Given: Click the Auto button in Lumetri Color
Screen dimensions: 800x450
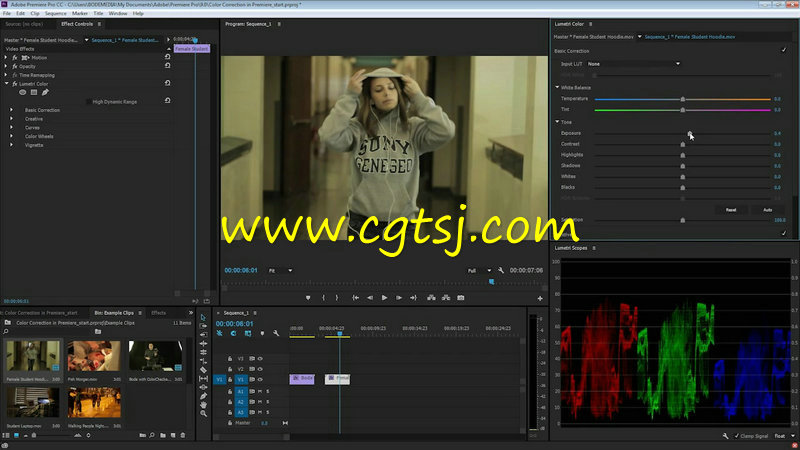Looking at the screenshot, I should (x=767, y=210).
